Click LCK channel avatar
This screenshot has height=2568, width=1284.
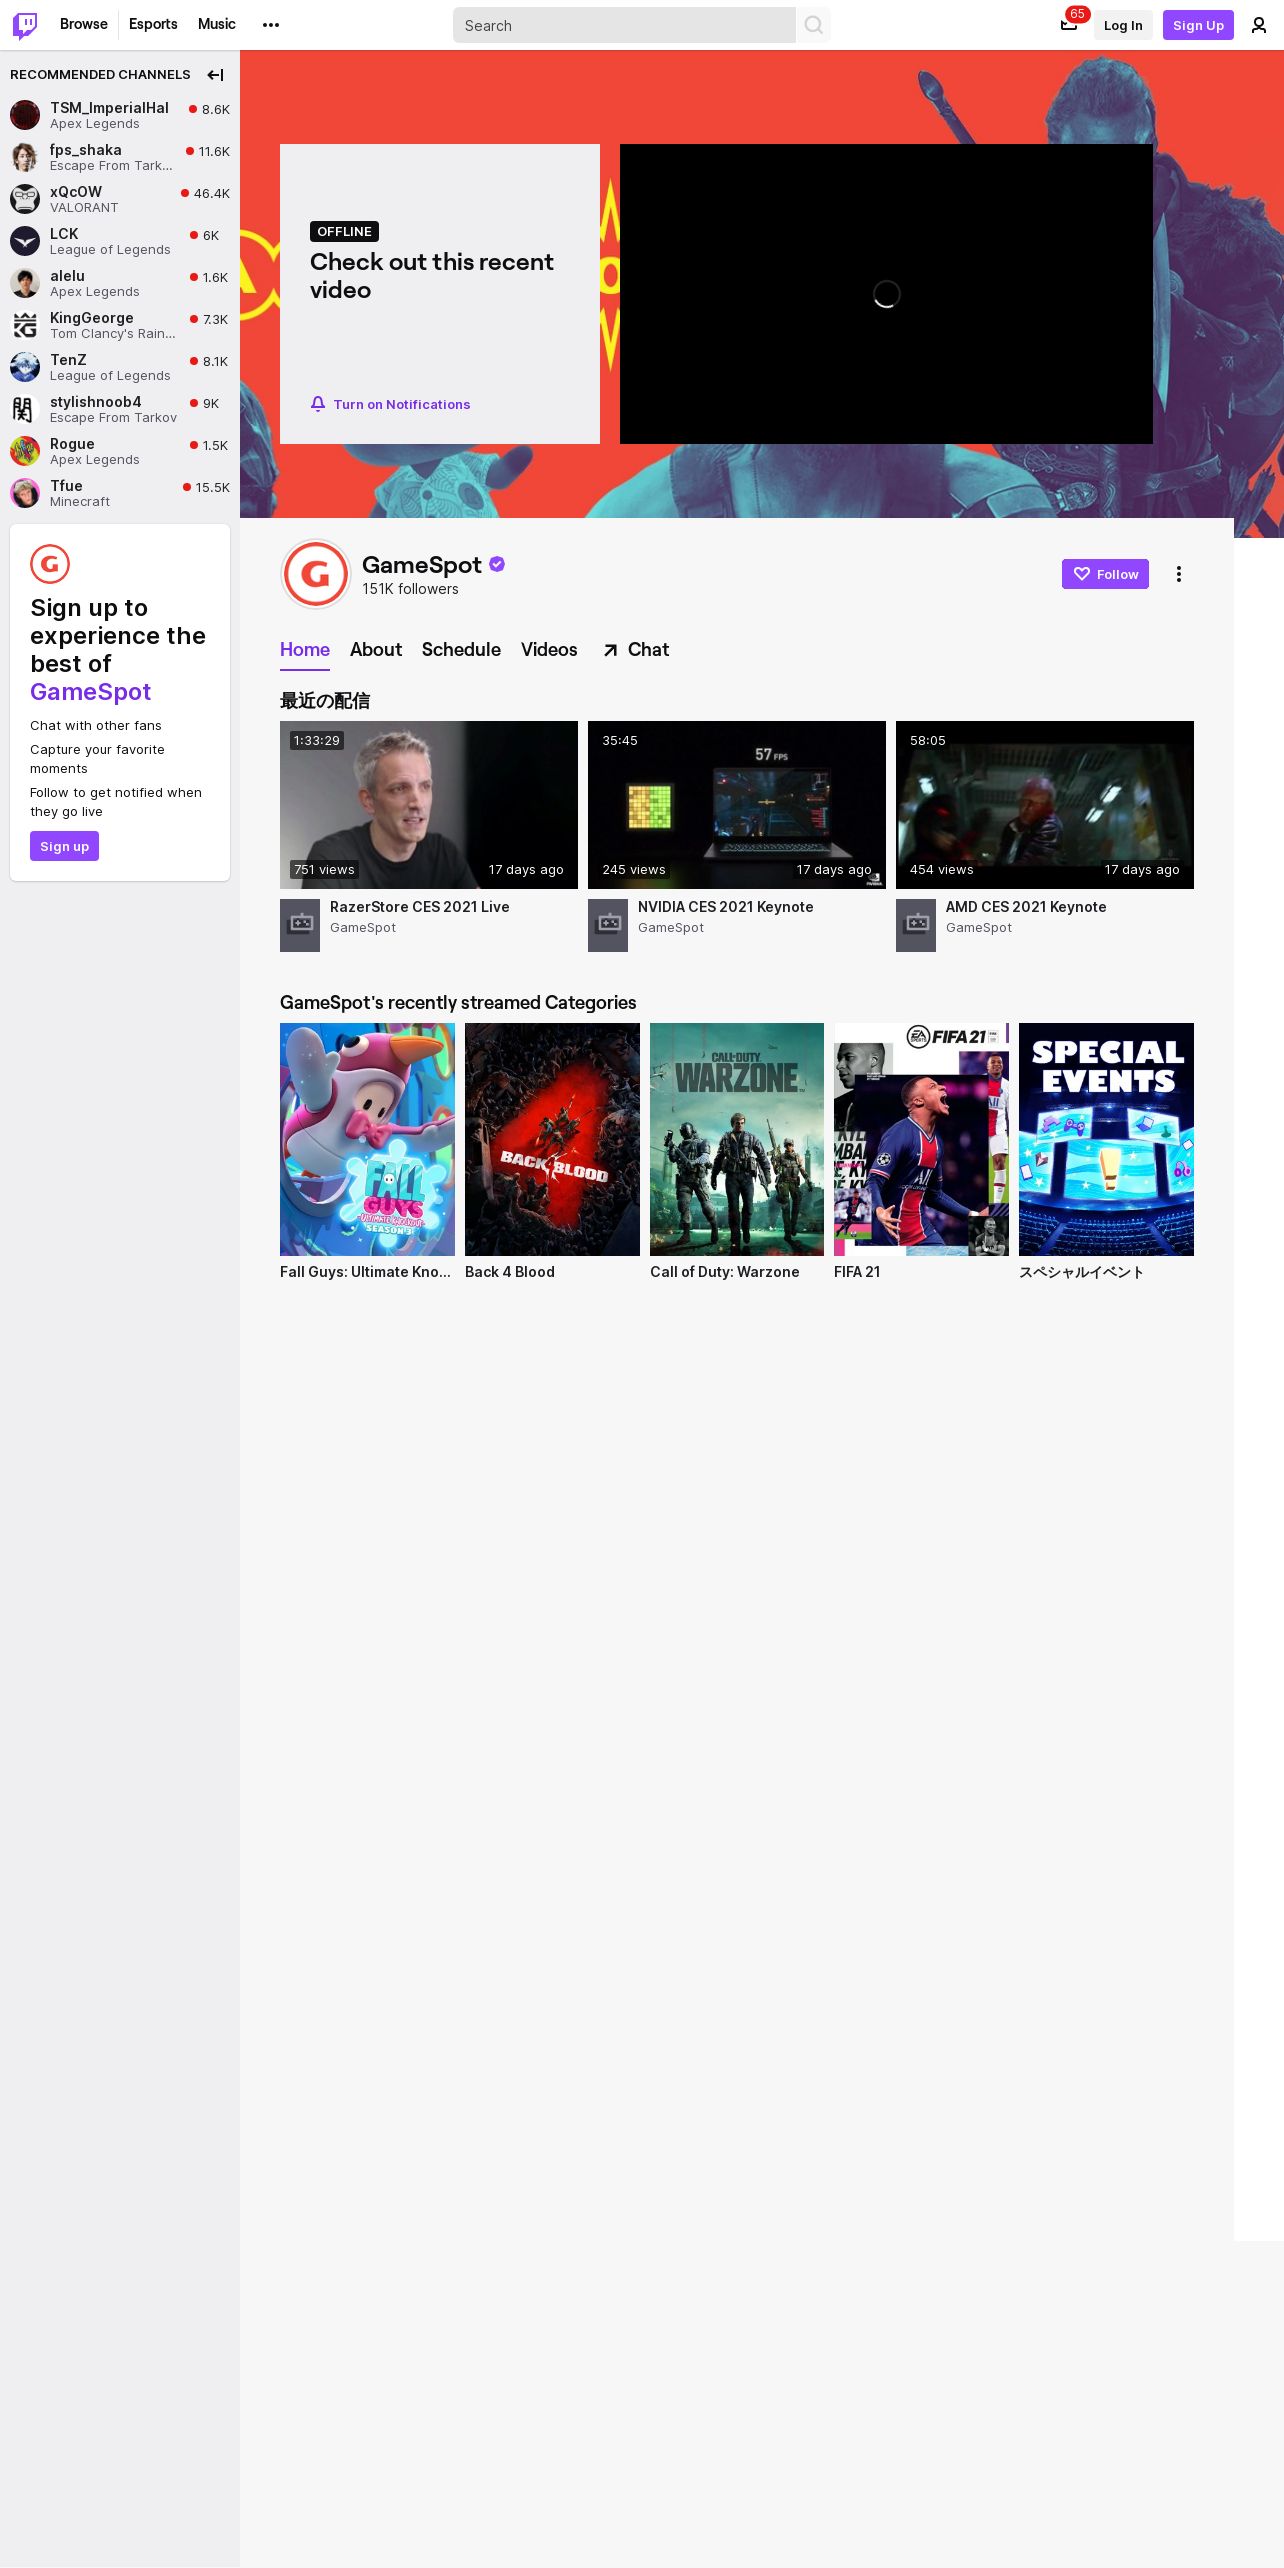pyautogui.click(x=25, y=241)
